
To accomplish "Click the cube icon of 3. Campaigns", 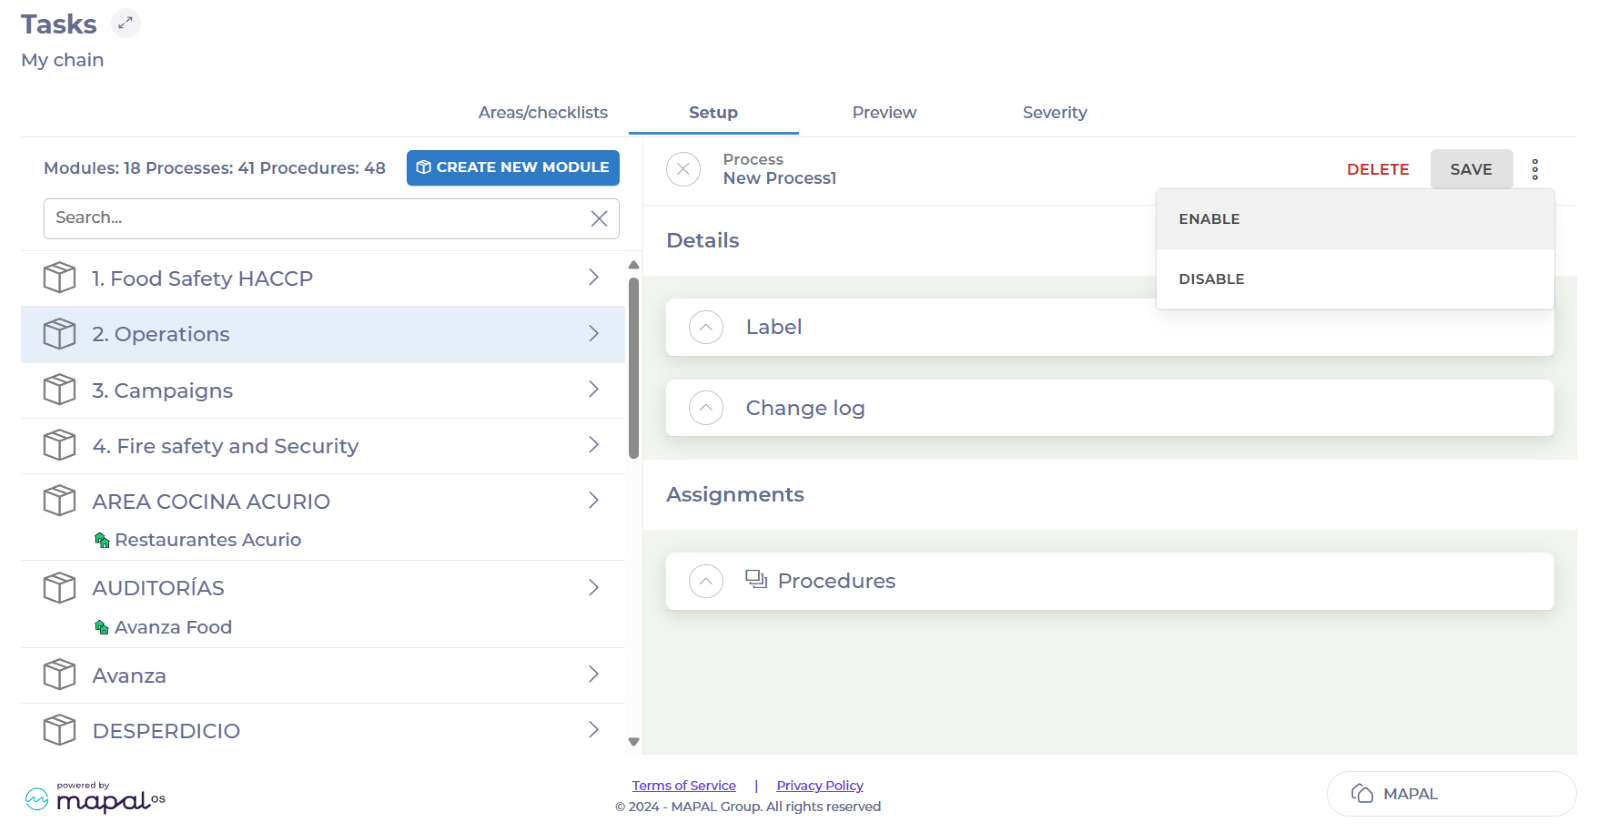I will (59, 389).
